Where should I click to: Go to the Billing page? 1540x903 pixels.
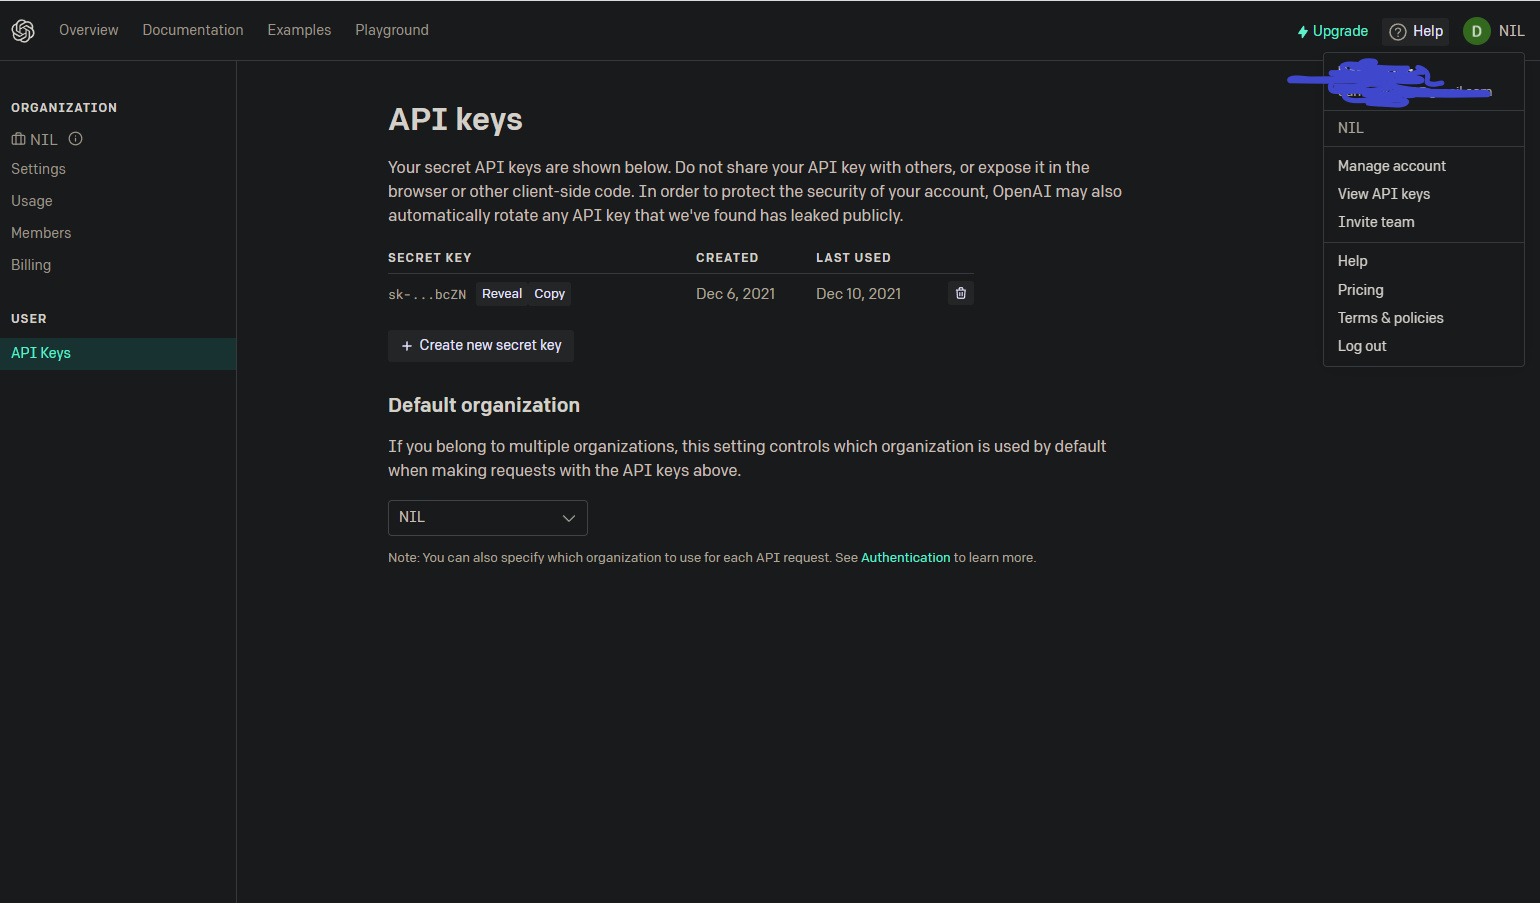[x=31, y=265]
